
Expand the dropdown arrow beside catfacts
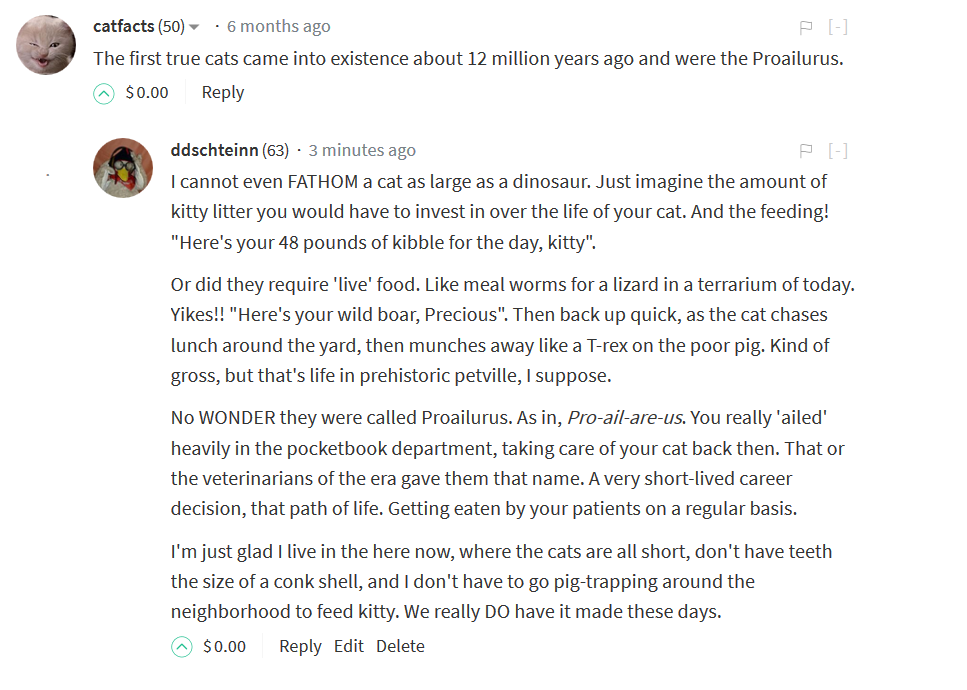click(194, 27)
